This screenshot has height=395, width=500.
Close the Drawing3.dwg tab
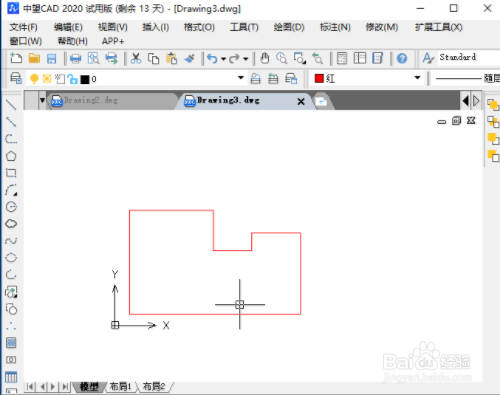[301, 101]
